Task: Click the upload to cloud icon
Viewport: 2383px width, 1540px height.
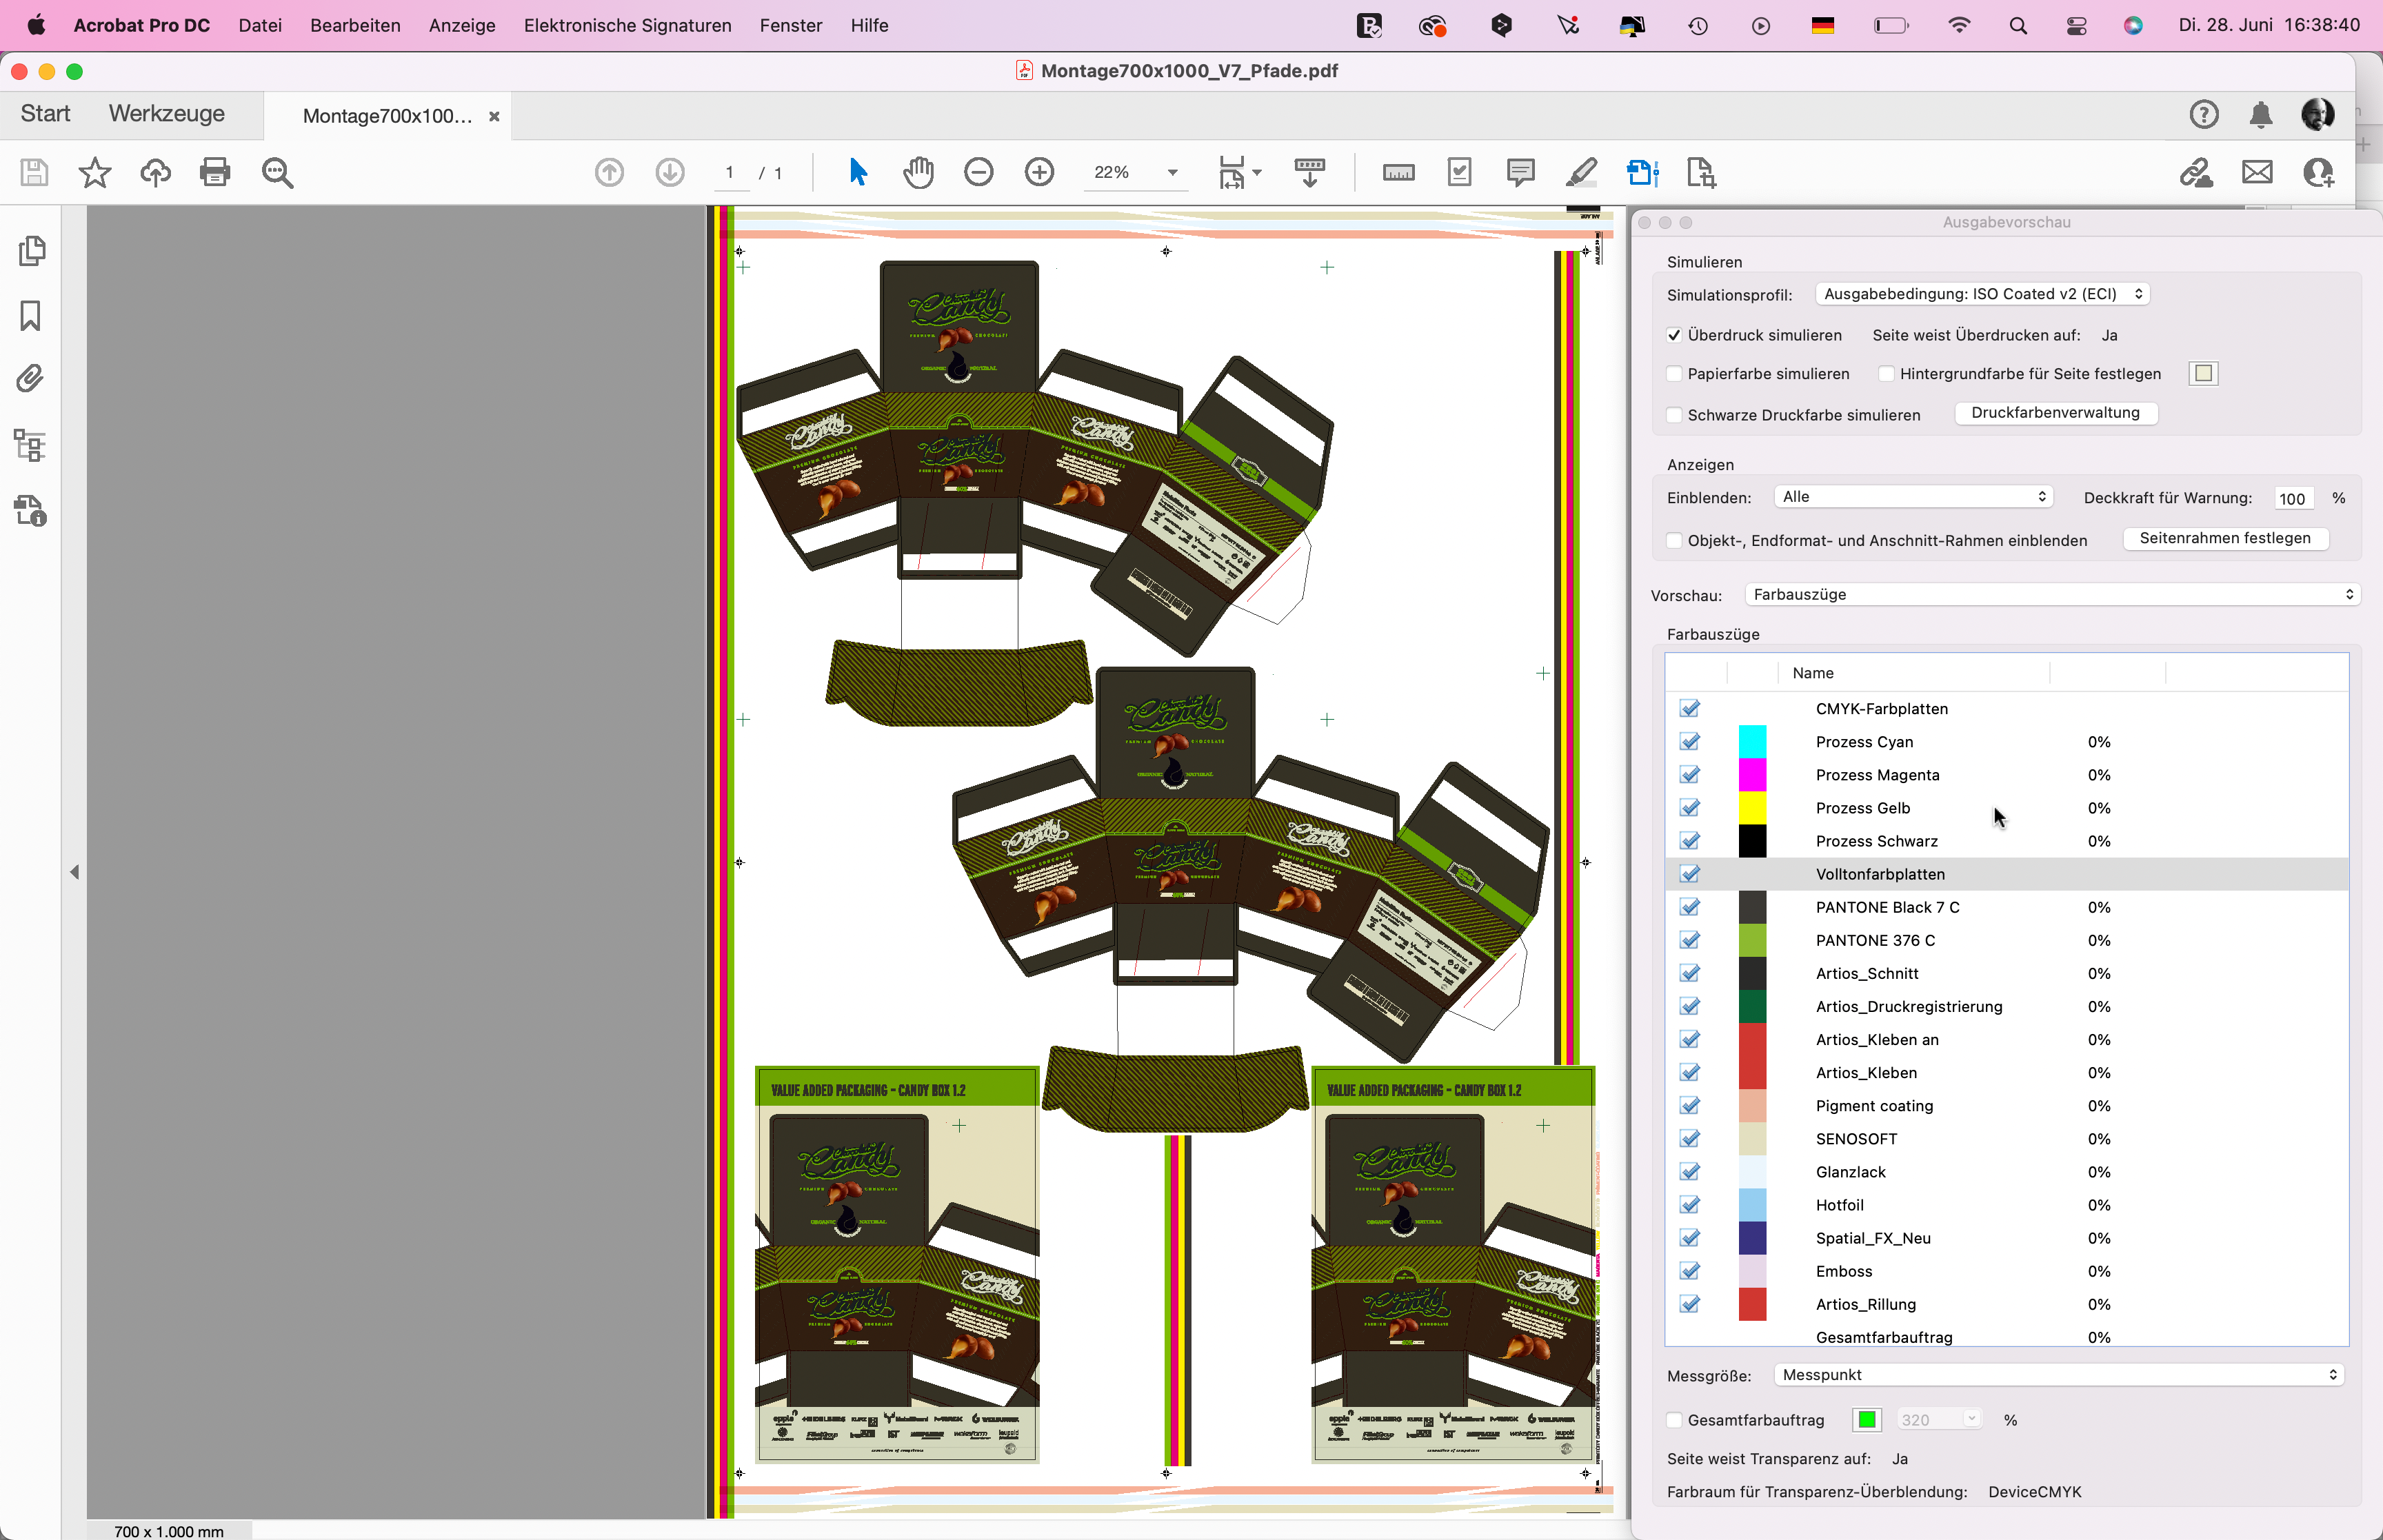Action: coord(155,172)
